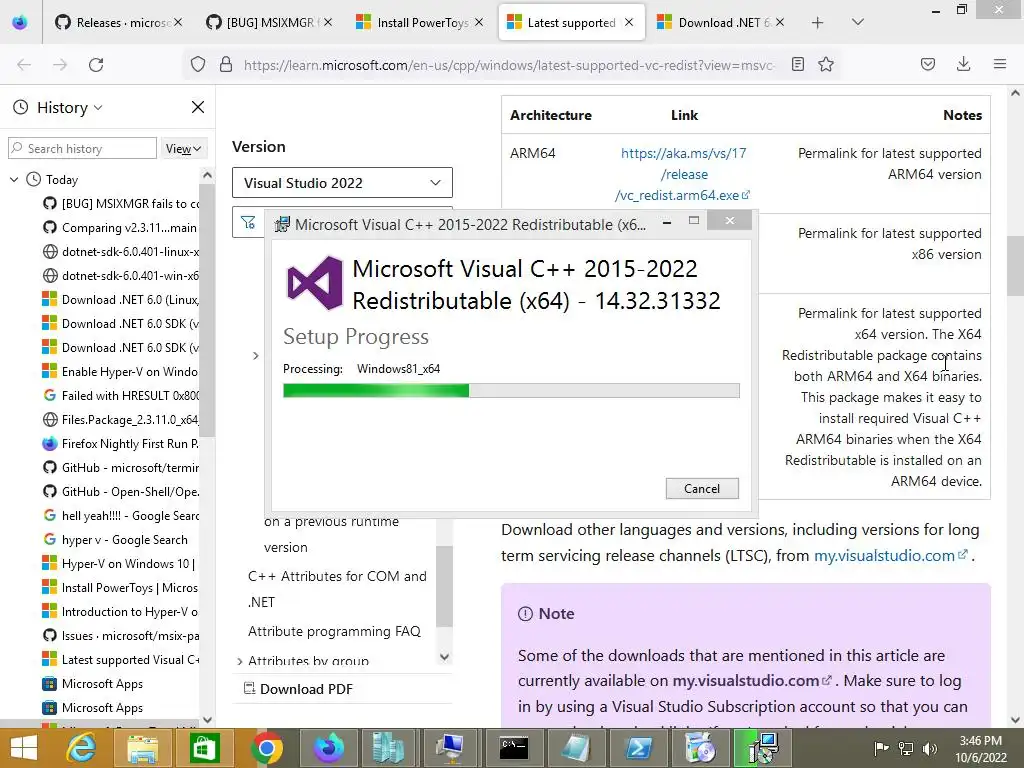Screen dimensions: 1024x768
Task: Click the browser Back arrow
Action: (x=24, y=65)
